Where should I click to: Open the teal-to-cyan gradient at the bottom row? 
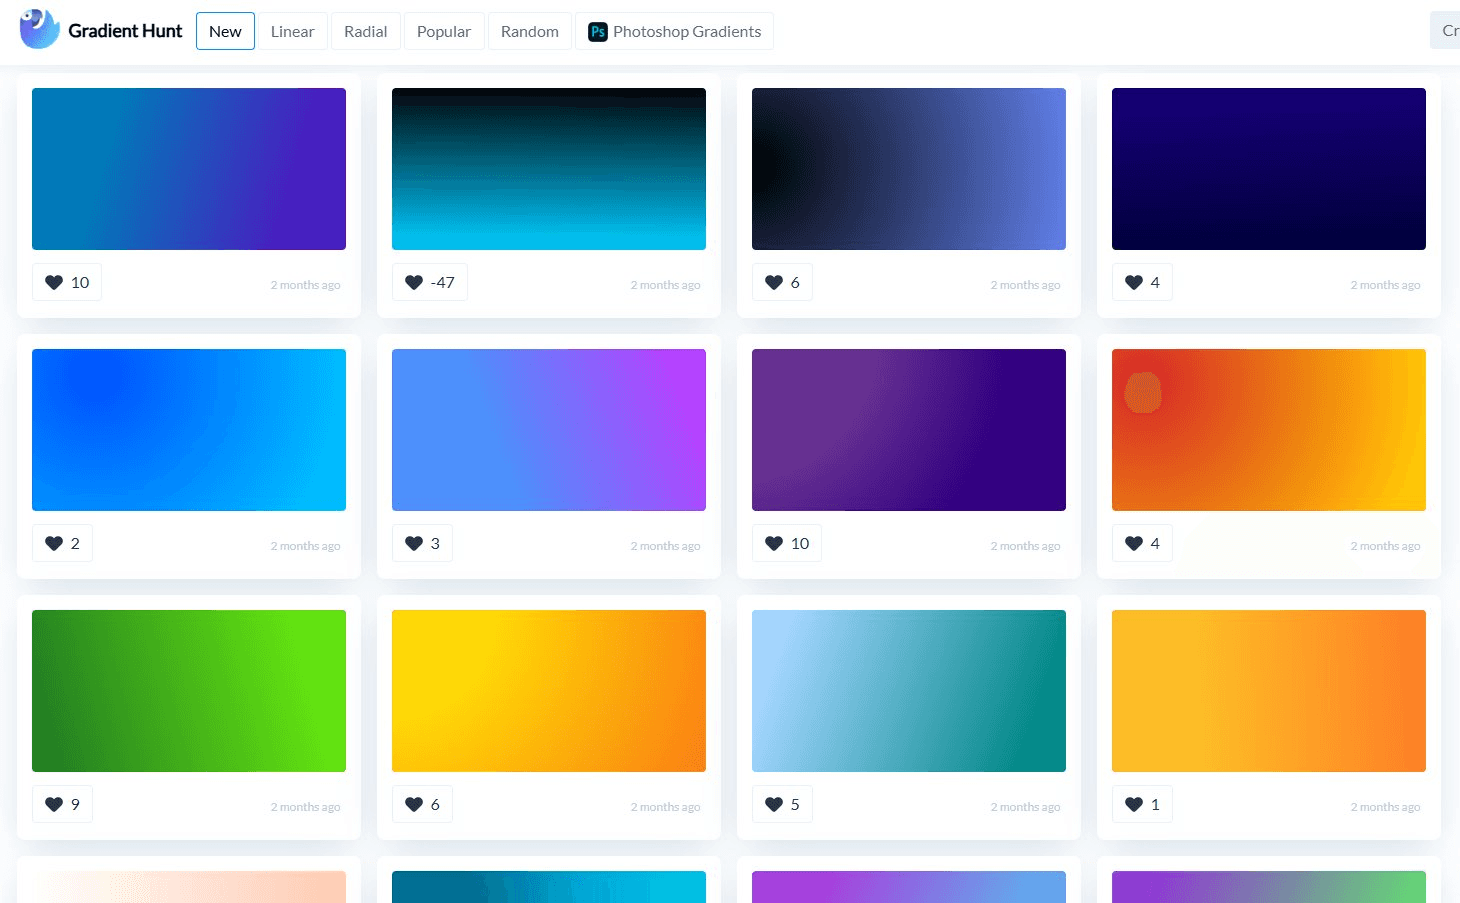(x=549, y=887)
